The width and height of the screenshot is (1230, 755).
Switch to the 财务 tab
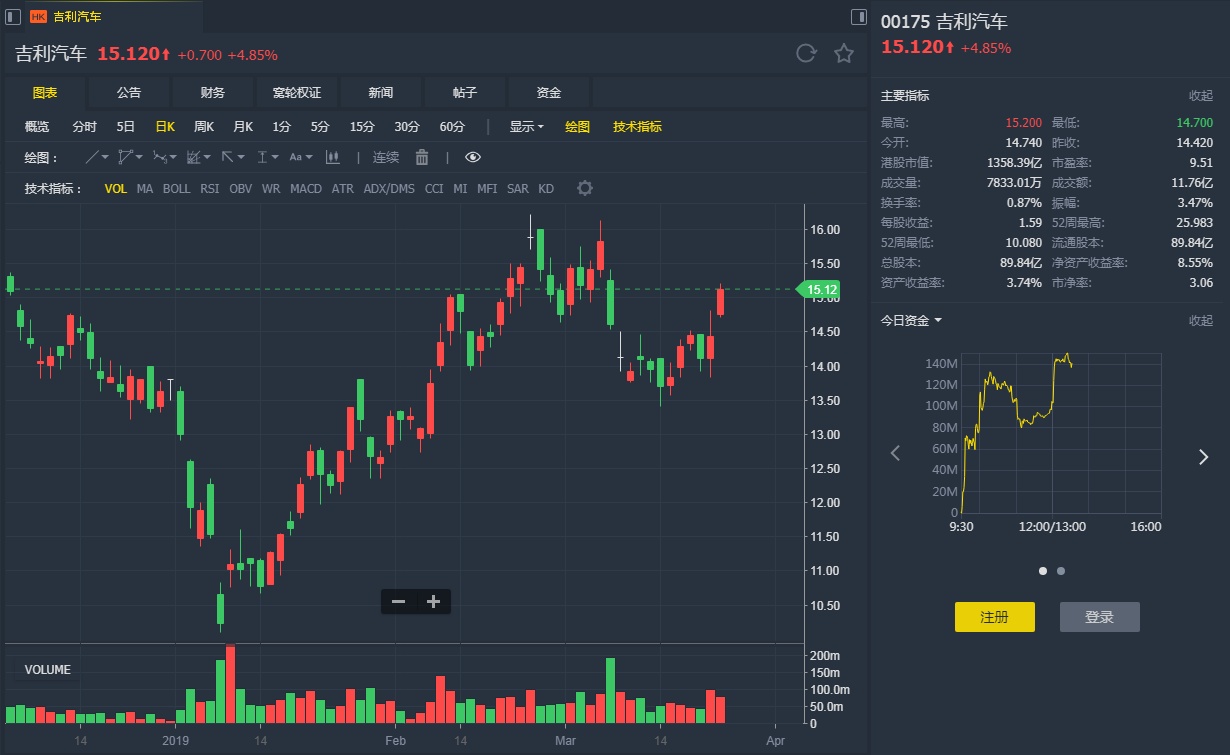pyautogui.click(x=213, y=93)
